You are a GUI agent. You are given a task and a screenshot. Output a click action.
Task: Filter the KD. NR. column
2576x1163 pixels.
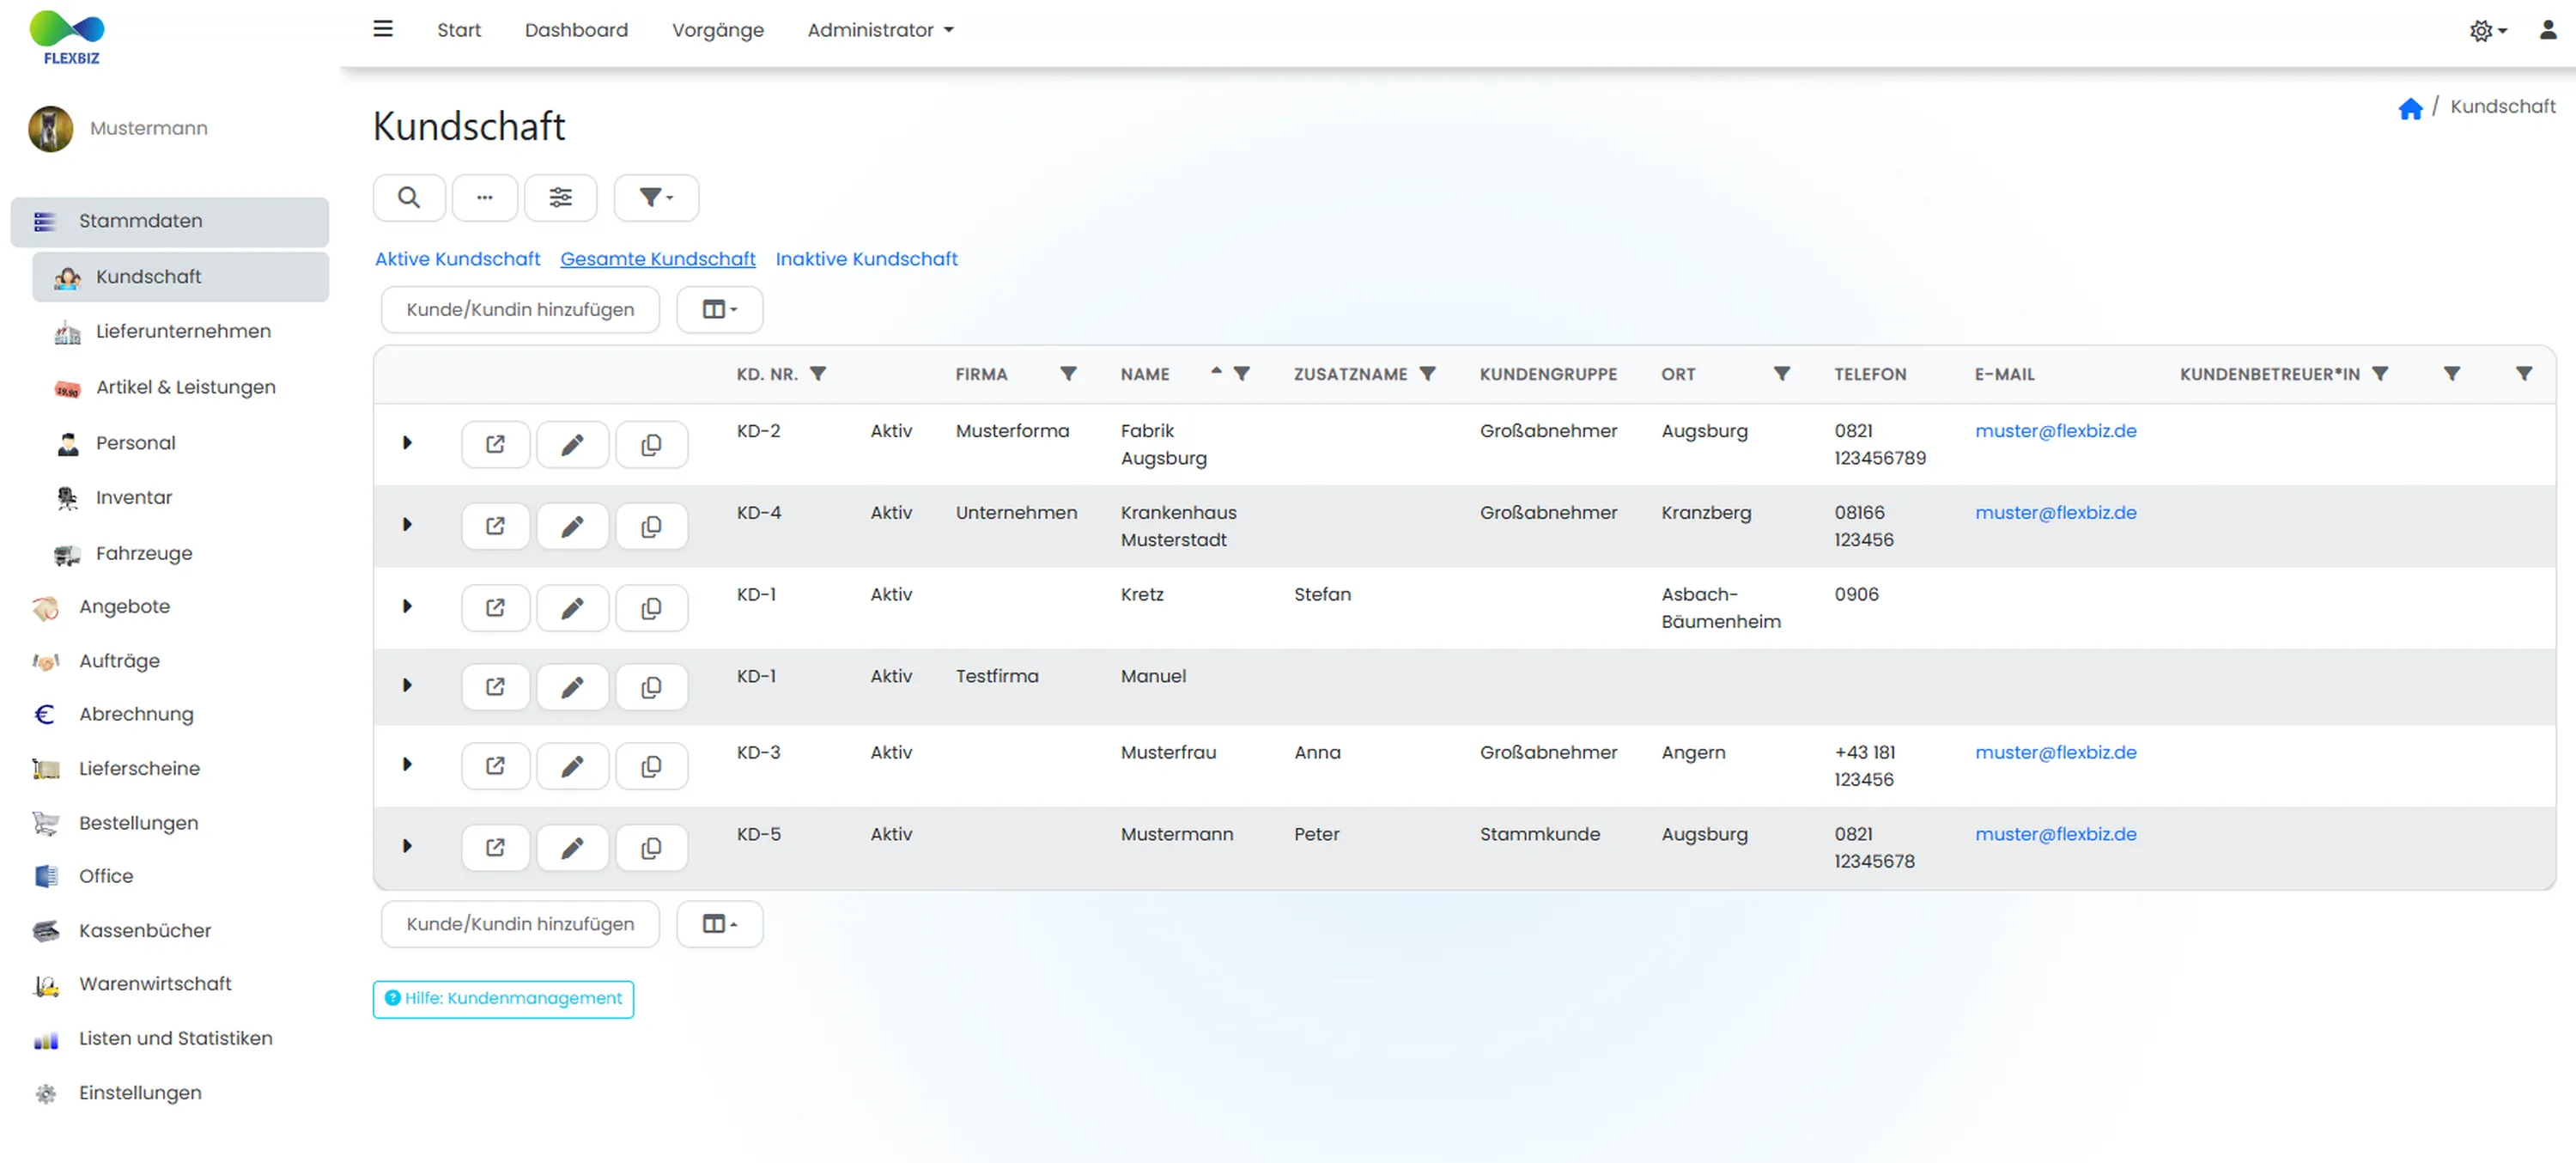click(x=818, y=374)
